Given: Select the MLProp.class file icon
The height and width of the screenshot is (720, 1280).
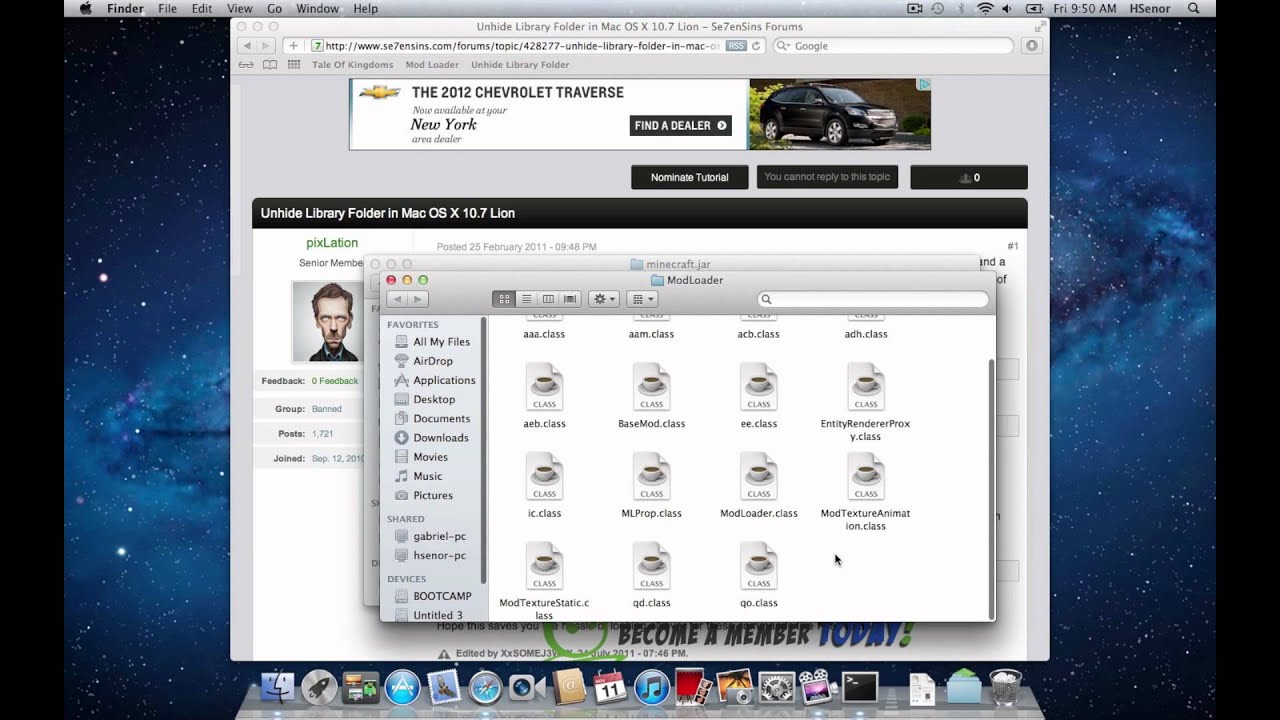Looking at the screenshot, I should coord(652,477).
